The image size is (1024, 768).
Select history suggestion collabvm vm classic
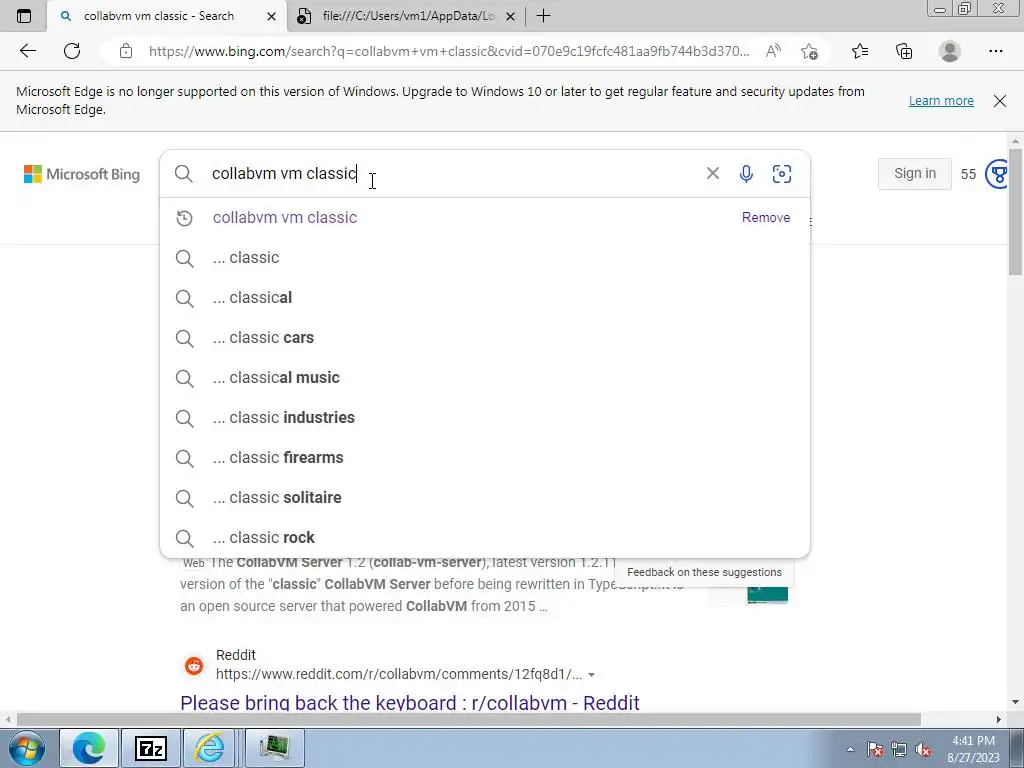point(285,217)
